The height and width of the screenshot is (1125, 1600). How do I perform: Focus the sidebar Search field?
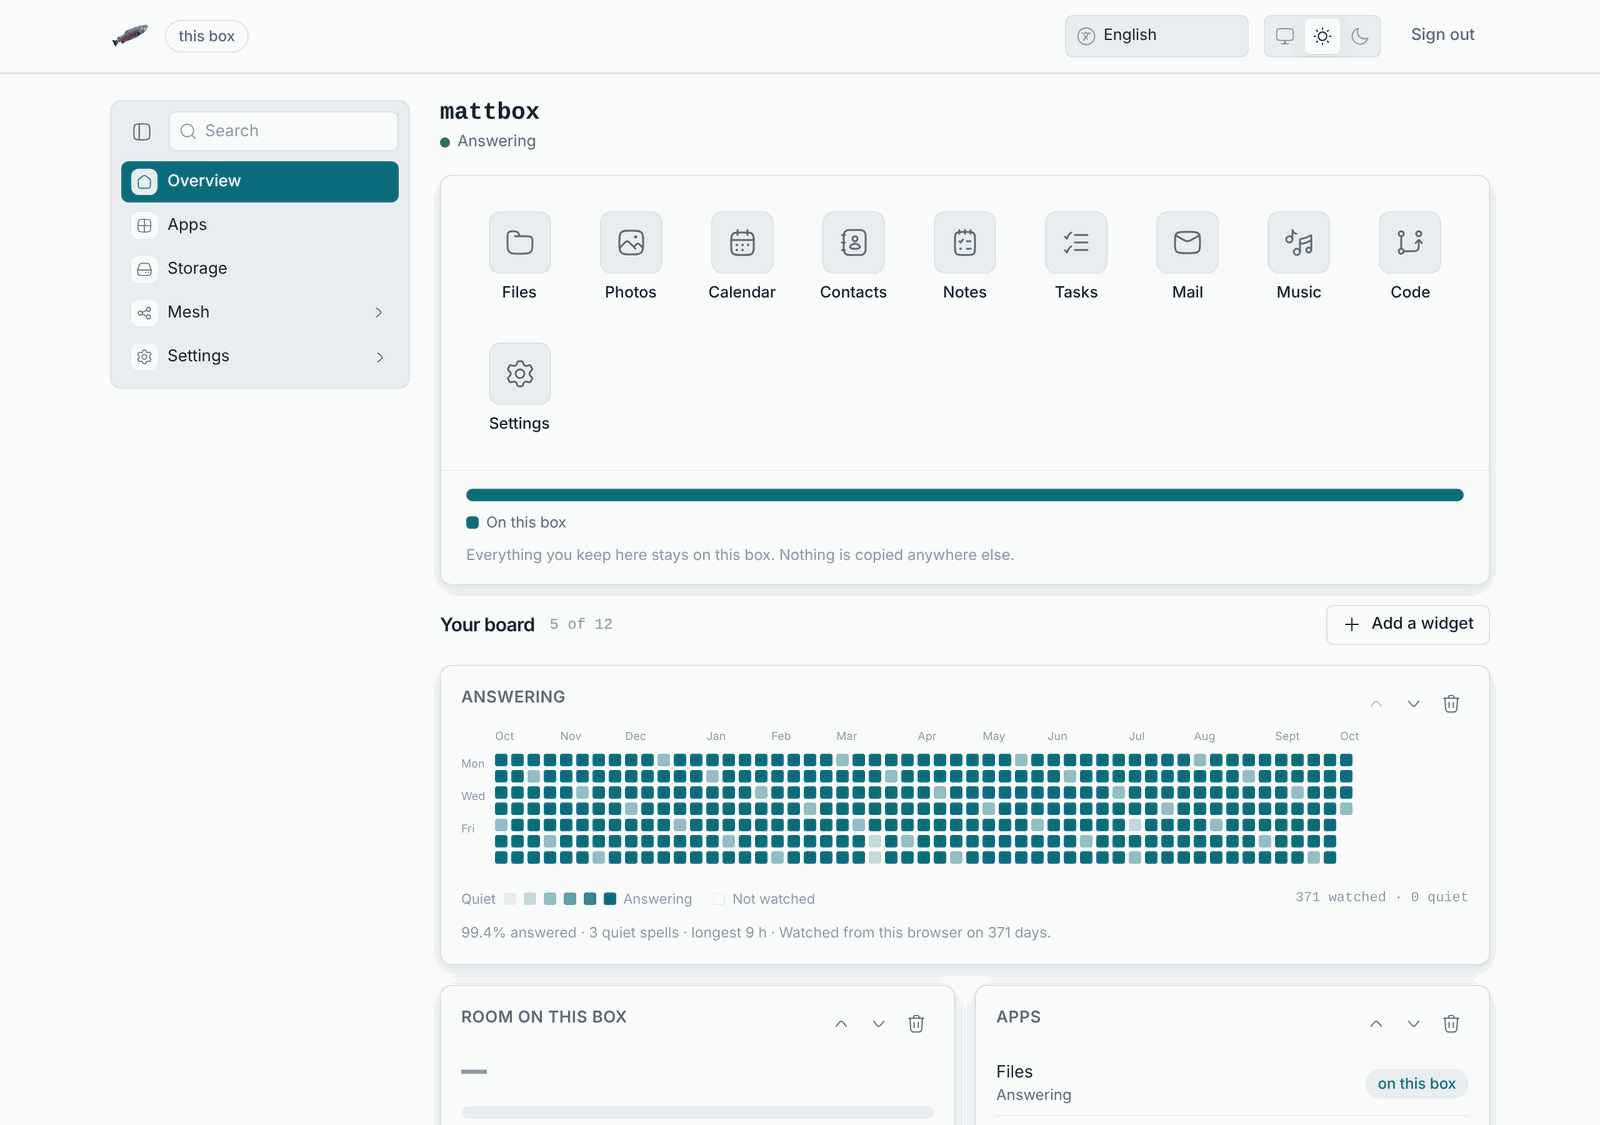click(x=284, y=131)
